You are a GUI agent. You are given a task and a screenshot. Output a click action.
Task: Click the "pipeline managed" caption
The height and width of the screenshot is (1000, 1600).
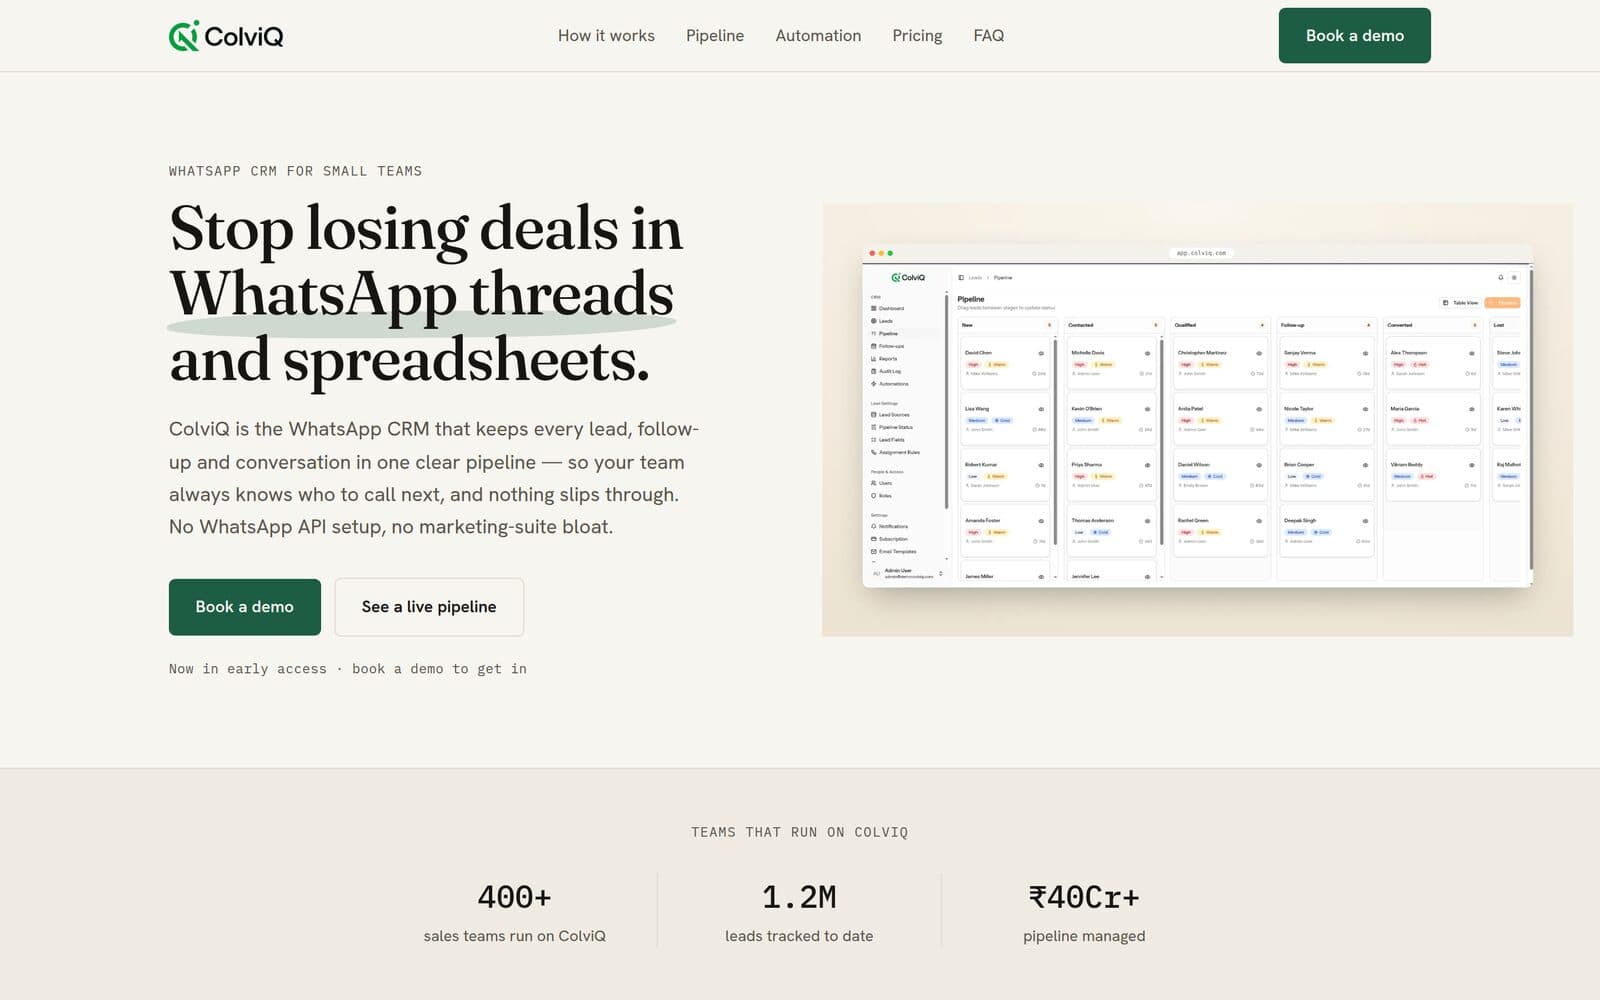pos(1084,936)
